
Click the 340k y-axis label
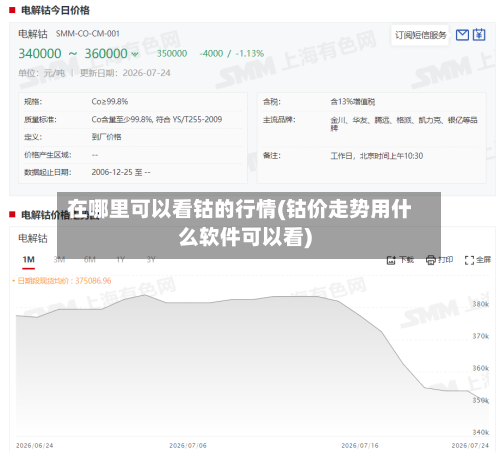pos(480,432)
